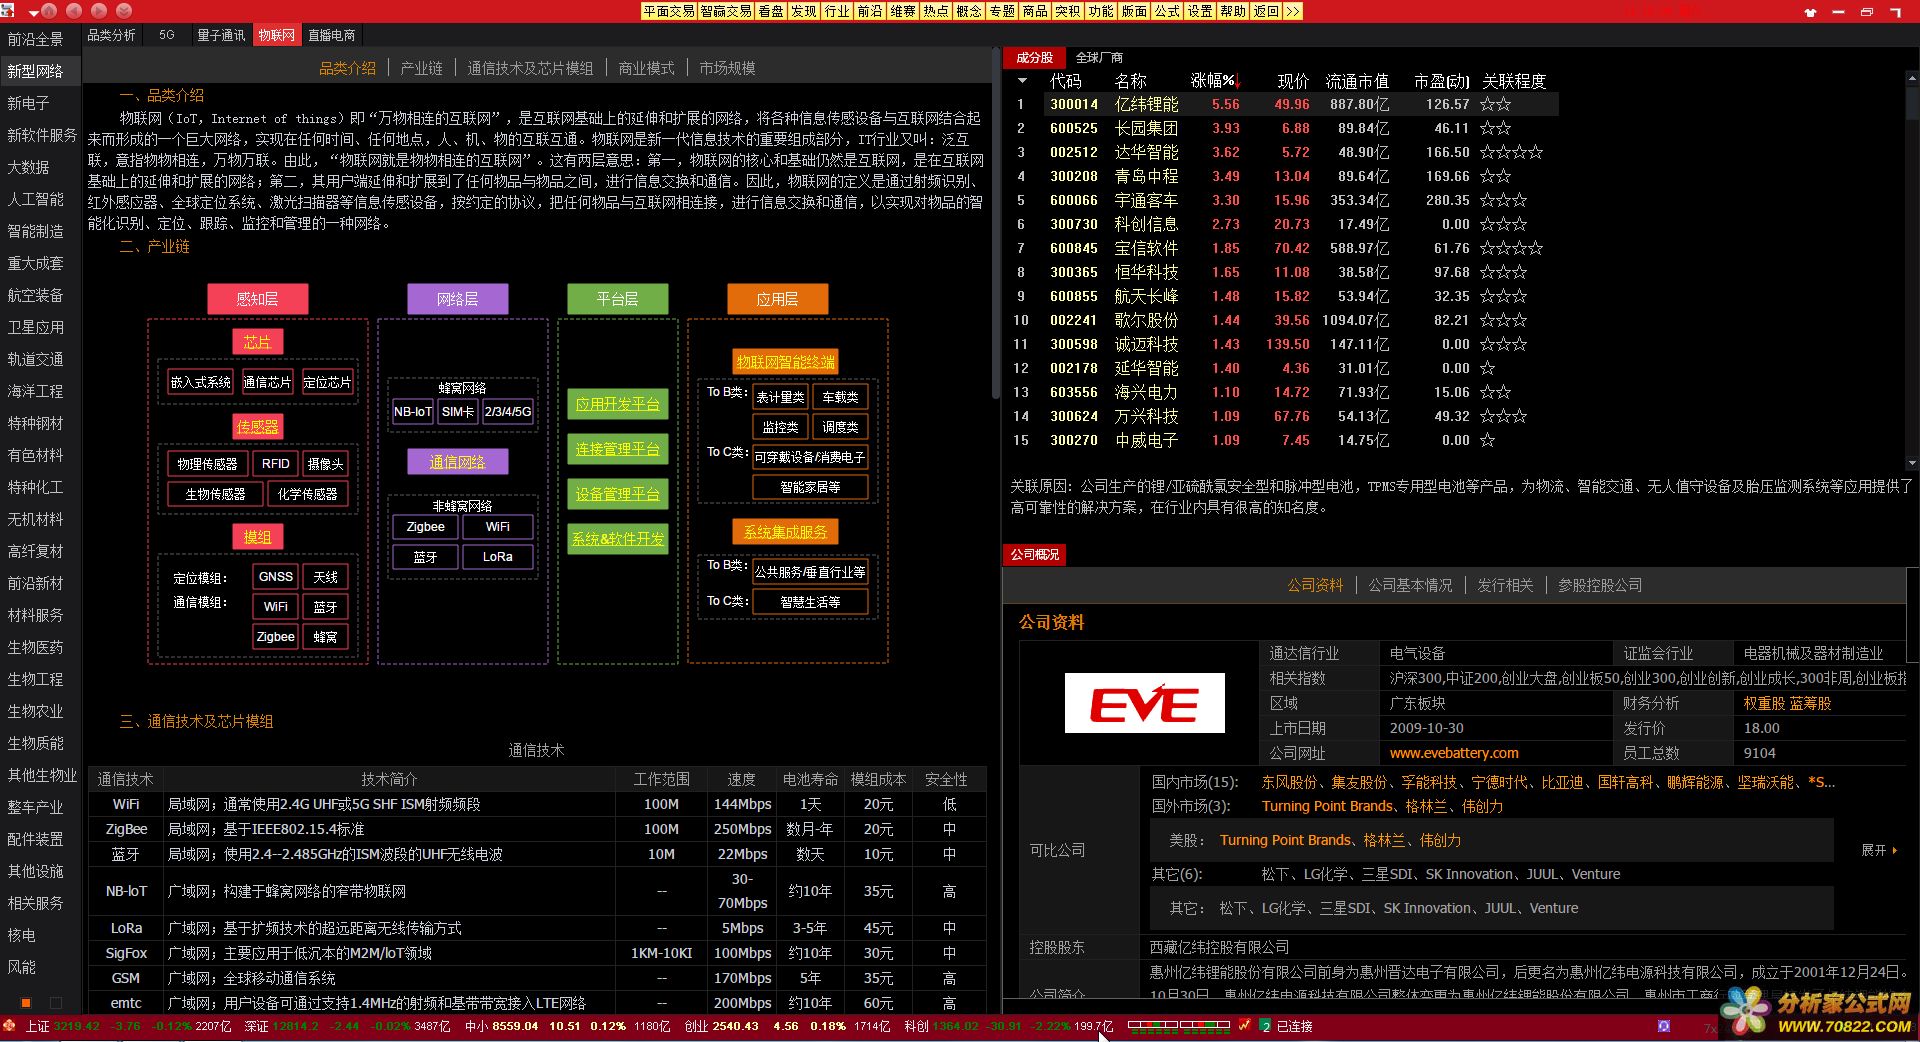Jump to the 商业模式 section link
1920x1042 pixels.
point(646,68)
